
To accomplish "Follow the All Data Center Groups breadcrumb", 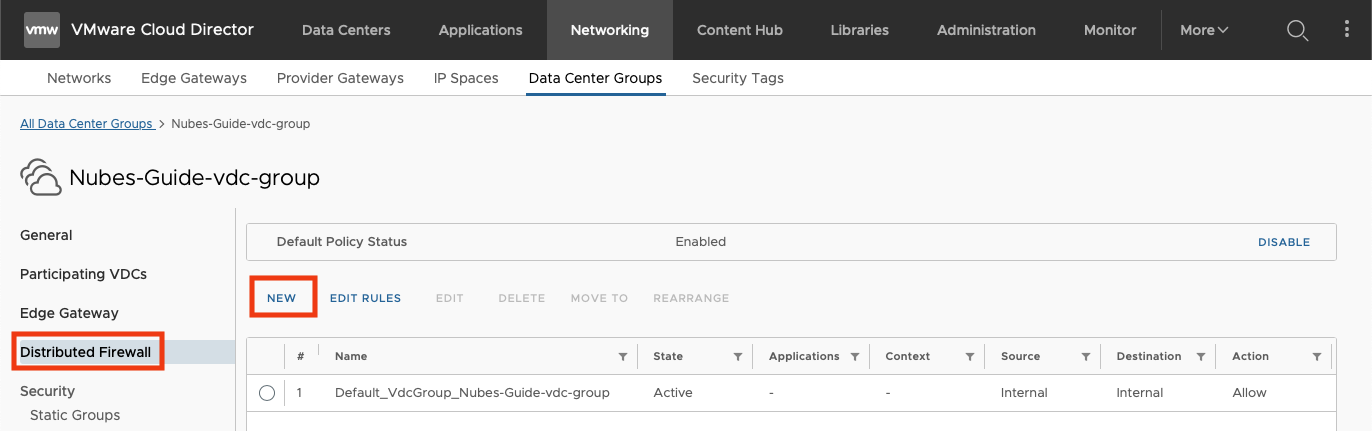I will 87,124.
